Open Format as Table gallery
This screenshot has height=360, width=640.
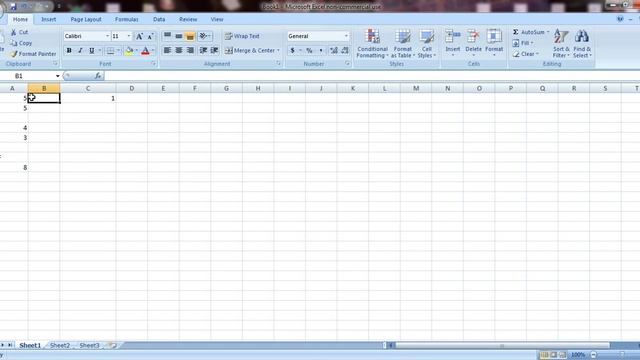[402, 43]
